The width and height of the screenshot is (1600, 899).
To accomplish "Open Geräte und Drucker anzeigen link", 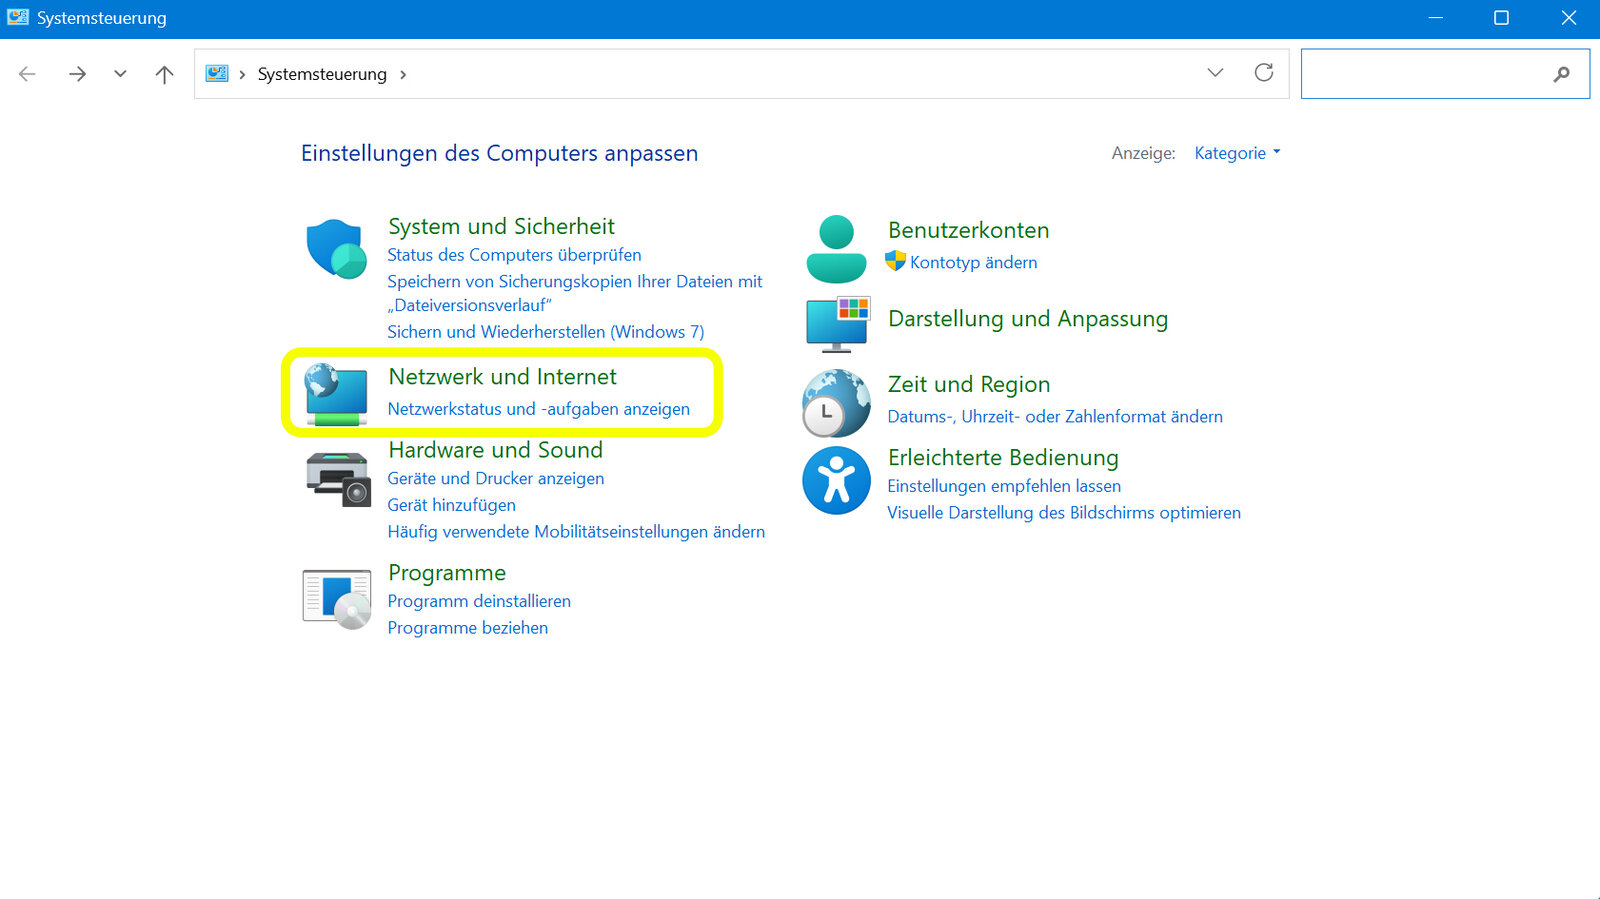I will (x=496, y=478).
